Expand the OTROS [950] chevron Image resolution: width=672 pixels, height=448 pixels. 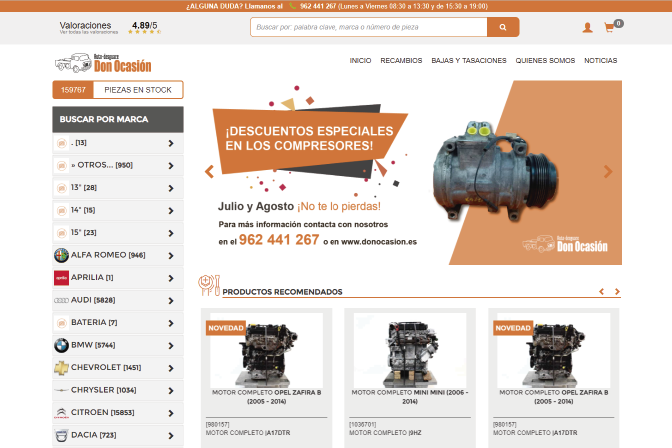coord(171,165)
